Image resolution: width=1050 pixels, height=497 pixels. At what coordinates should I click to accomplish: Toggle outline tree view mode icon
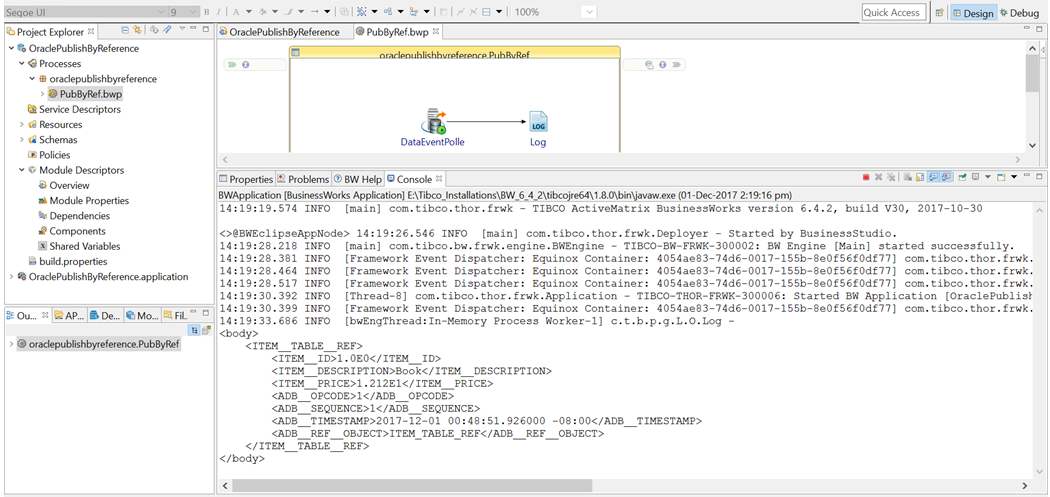[195, 330]
